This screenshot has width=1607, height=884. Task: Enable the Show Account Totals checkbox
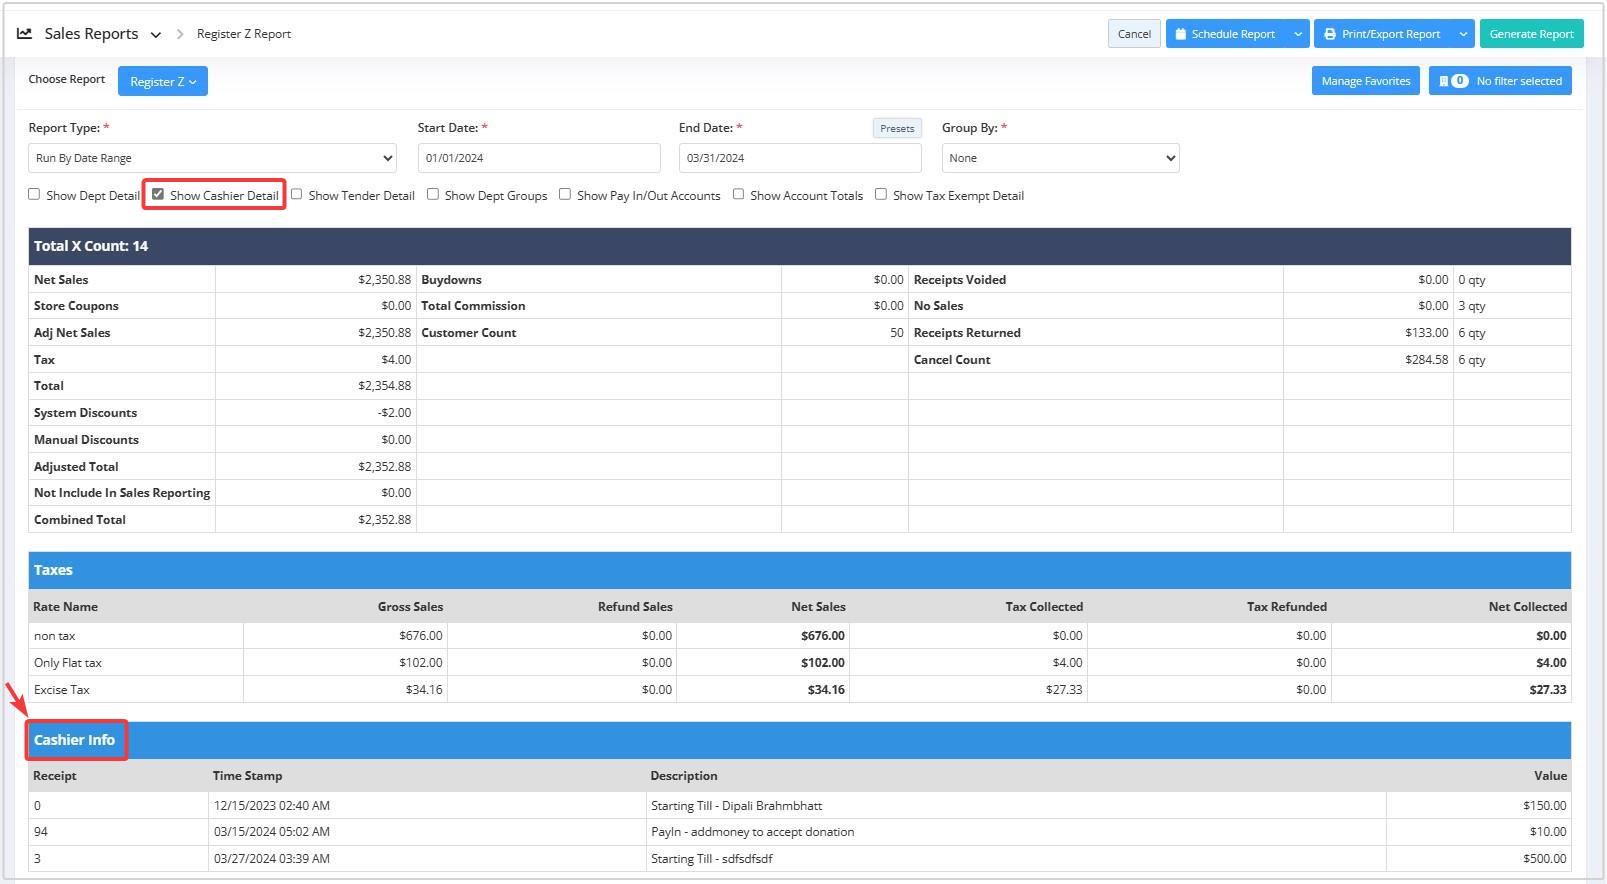738,194
